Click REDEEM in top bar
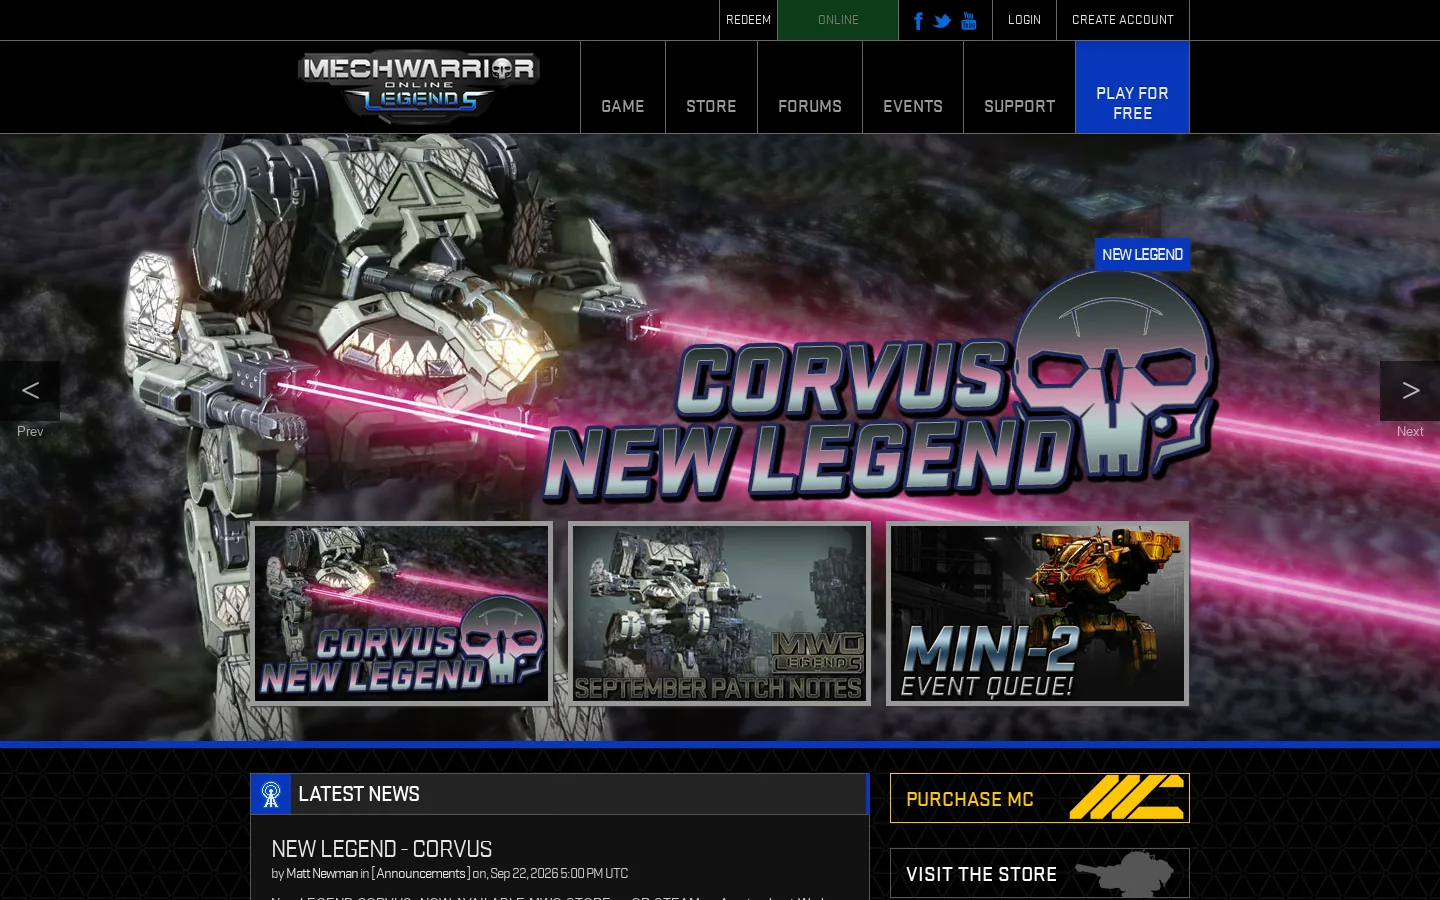Image resolution: width=1440 pixels, height=900 pixels. 748,20
